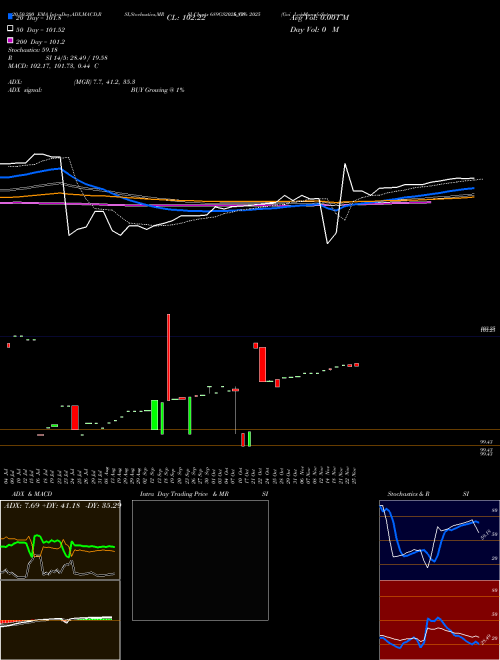
Task: Click the 'Avg Vol: 0.001 M' label
Action: point(319,18)
